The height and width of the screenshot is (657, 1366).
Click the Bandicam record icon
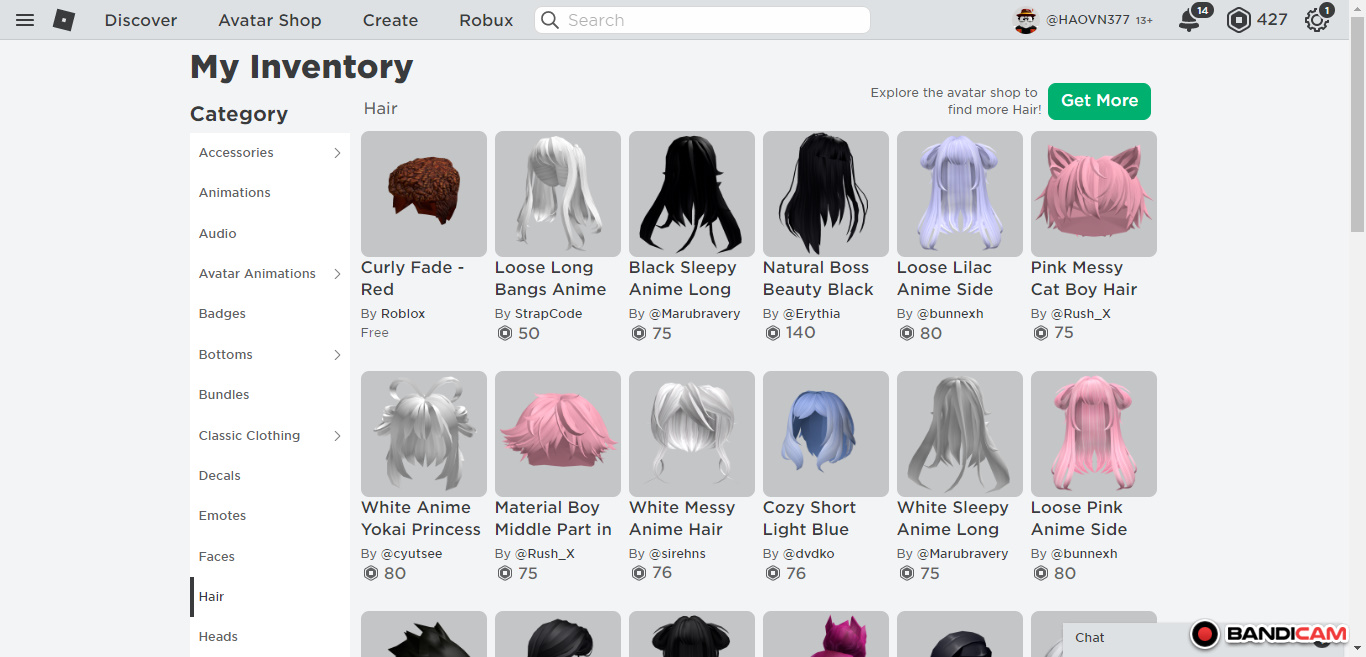1206,634
